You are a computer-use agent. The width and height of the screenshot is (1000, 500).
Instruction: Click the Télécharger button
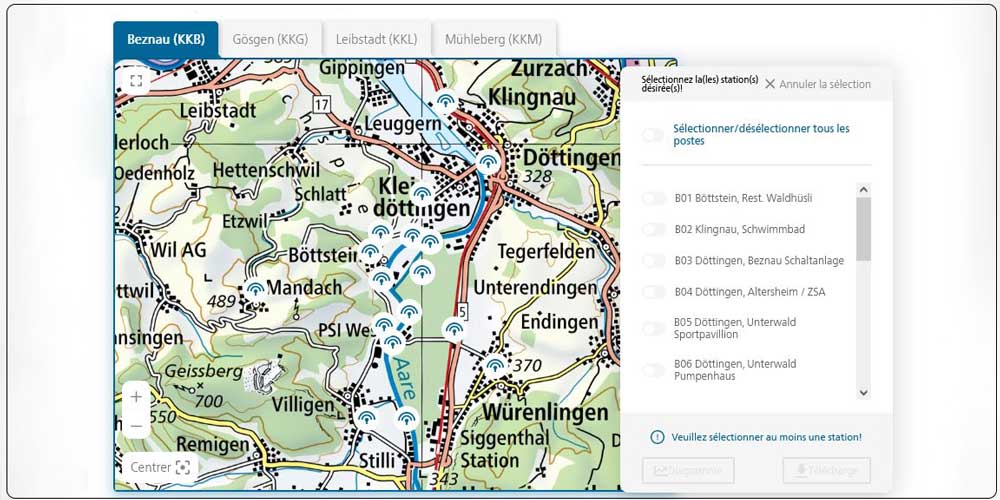click(x=826, y=470)
